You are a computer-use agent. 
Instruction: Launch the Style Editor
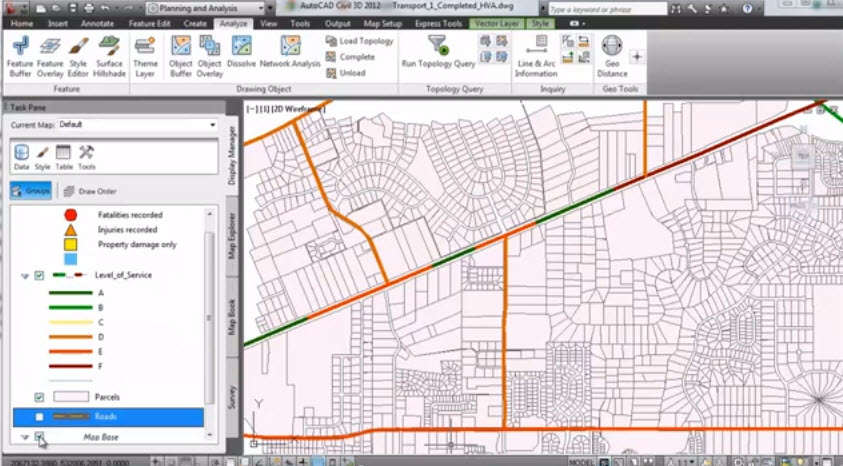point(78,56)
